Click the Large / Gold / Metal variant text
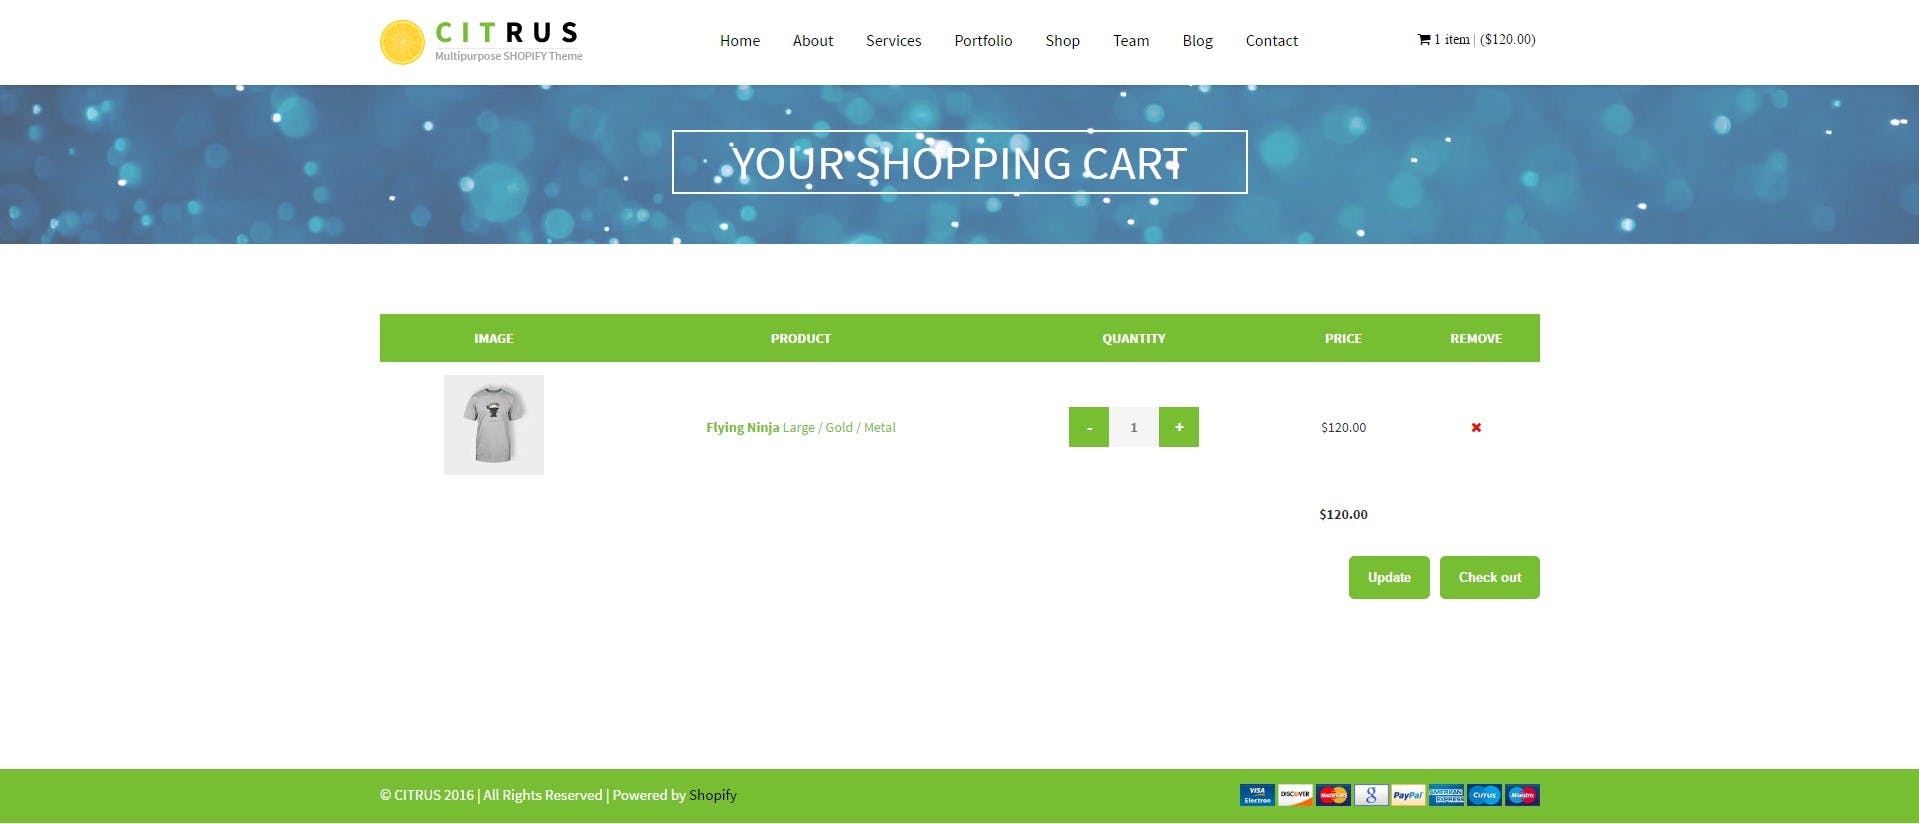The image size is (1919, 824). (x=839, y=427)
